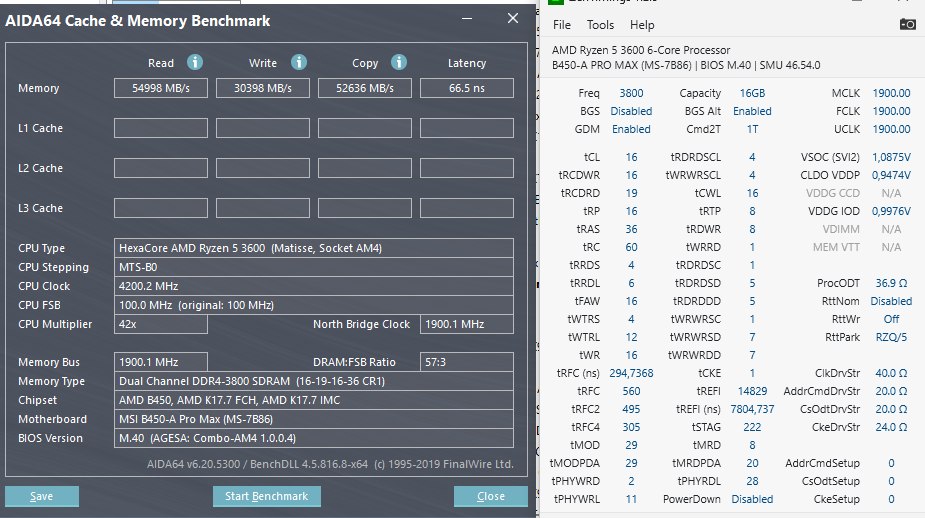Click PowerDown value Disabled
The height and width of the screenshot is (518, 925).
point(752,499)
